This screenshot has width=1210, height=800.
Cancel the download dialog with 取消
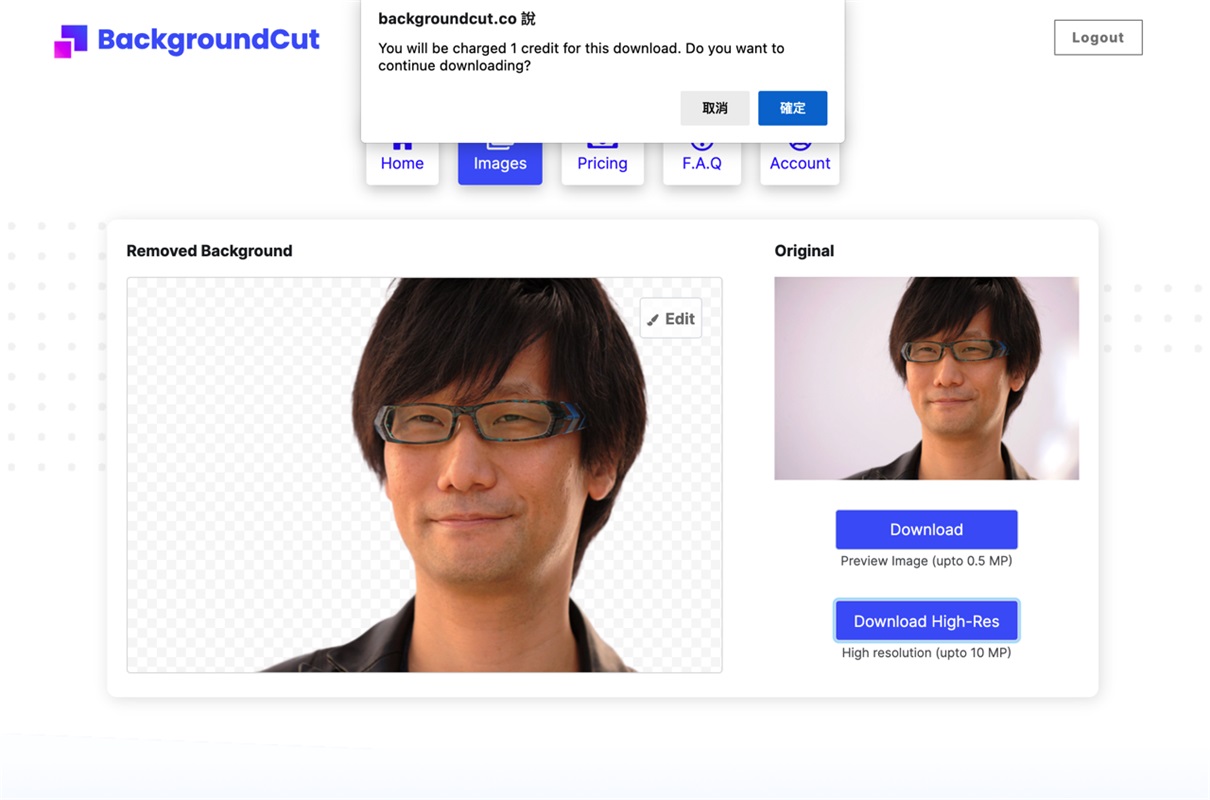[714, 108]
